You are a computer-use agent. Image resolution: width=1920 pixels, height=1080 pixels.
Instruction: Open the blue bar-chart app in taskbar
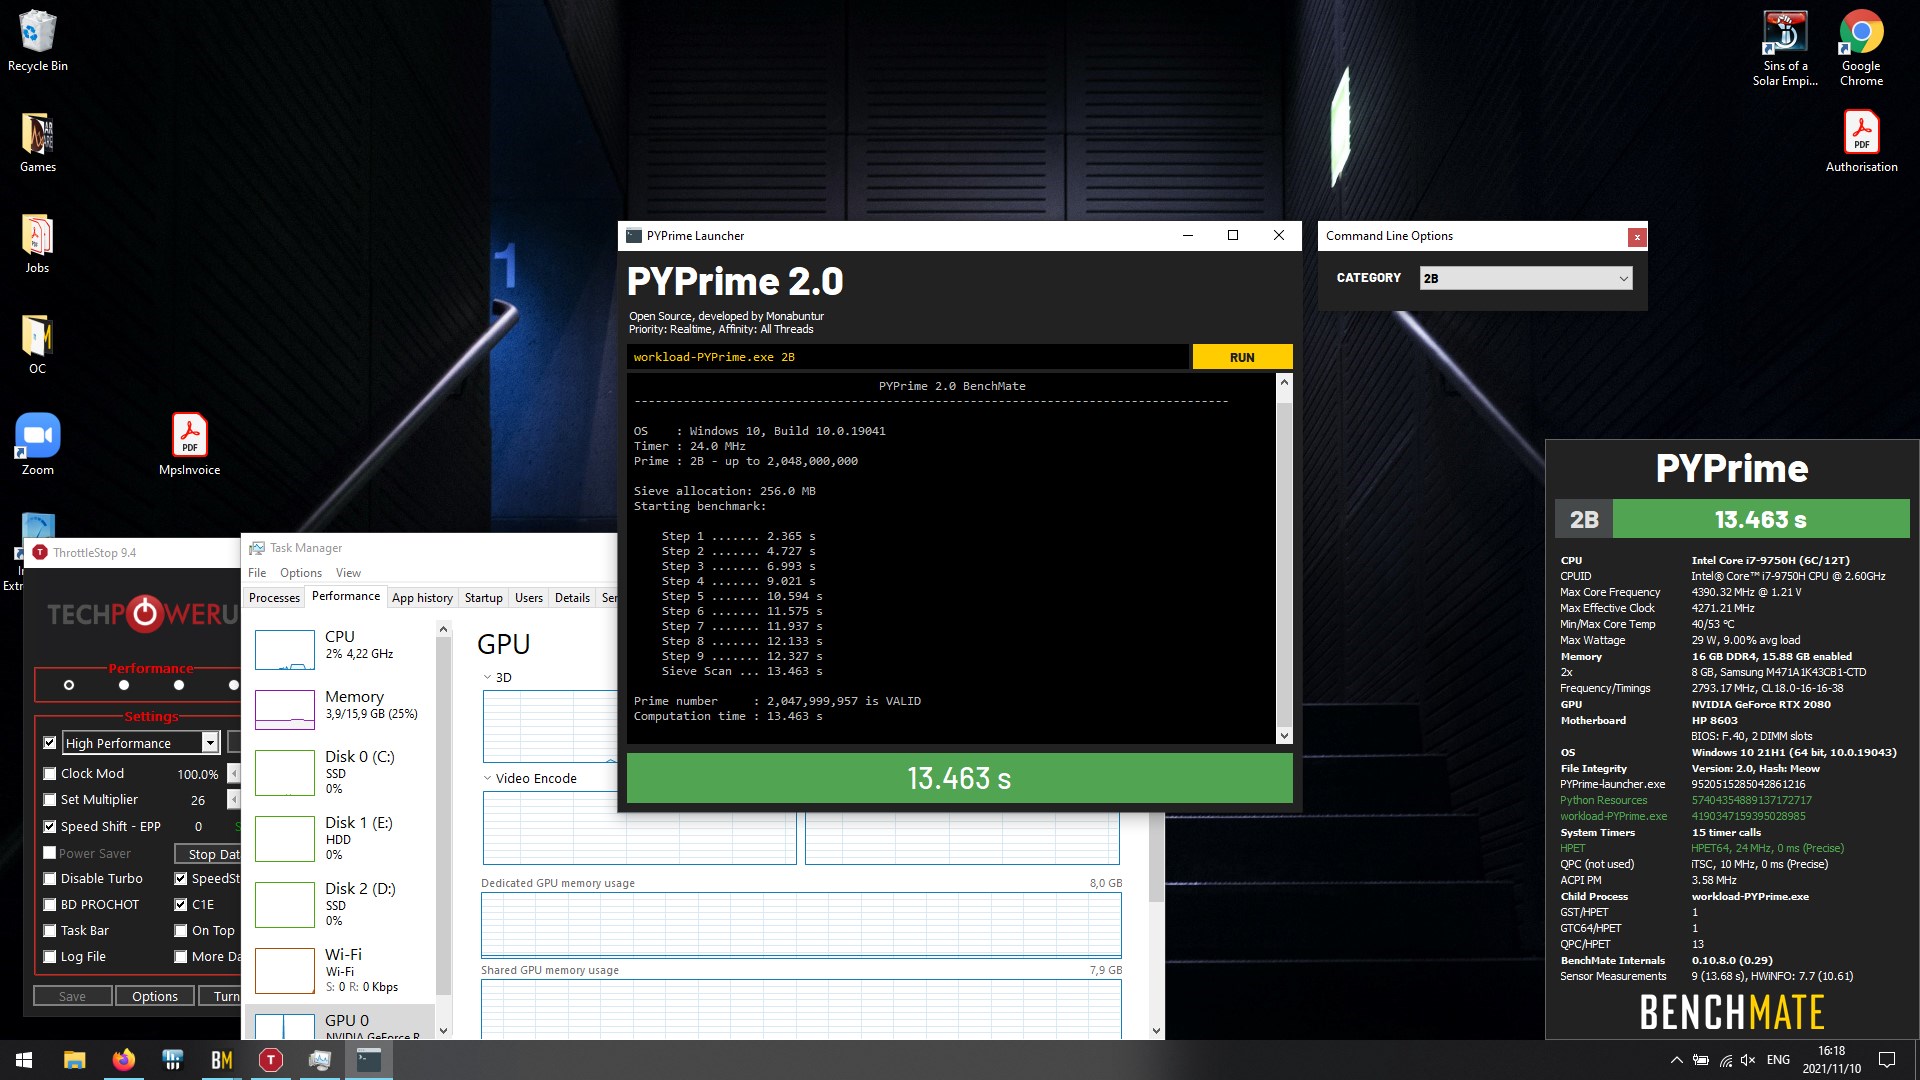(172, 1060)
